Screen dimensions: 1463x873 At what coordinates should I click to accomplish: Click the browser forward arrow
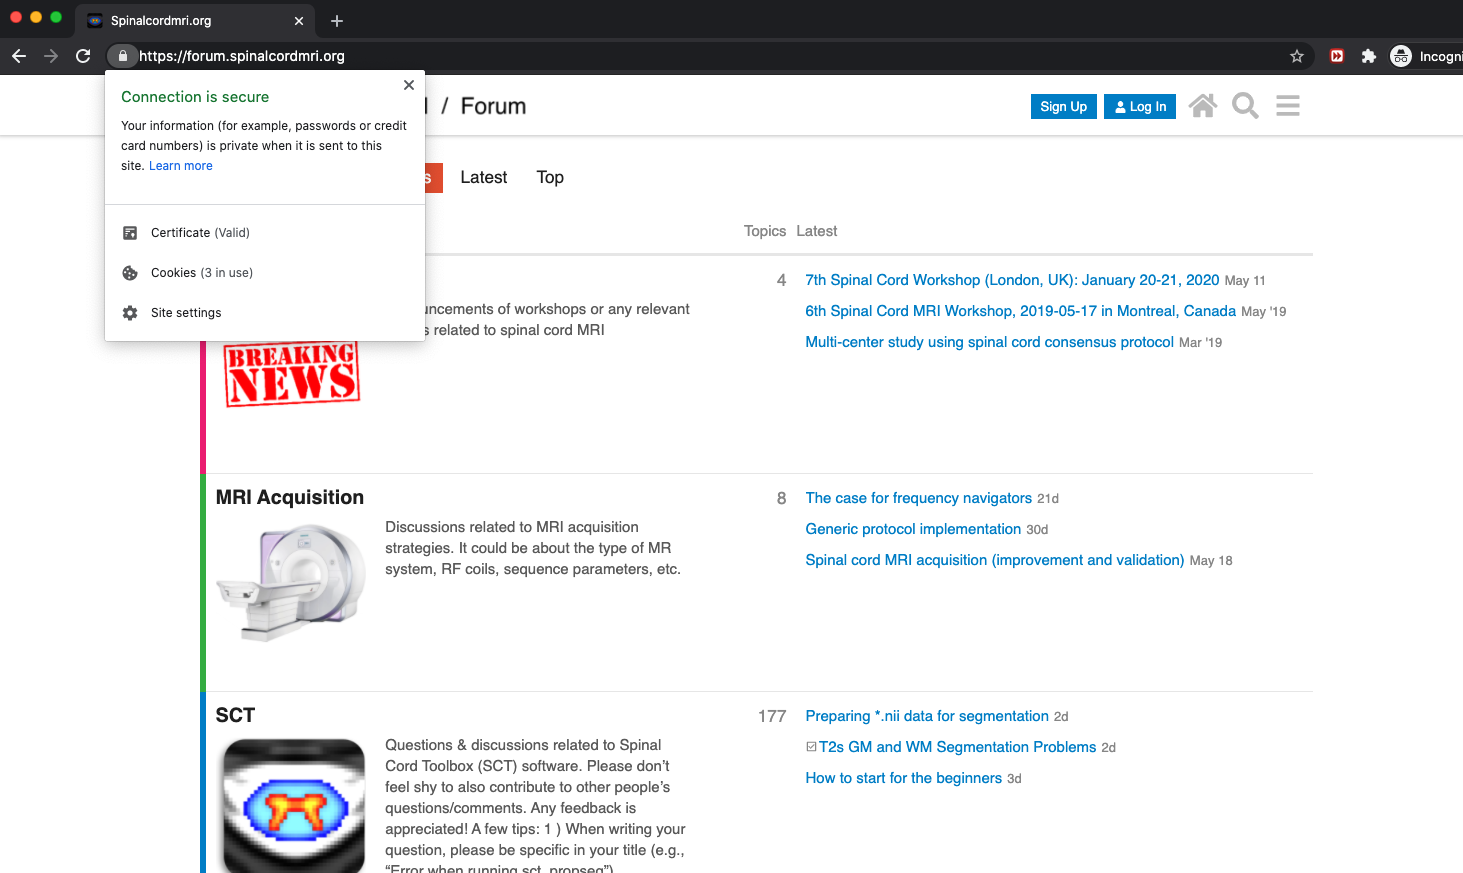point(51,56)
